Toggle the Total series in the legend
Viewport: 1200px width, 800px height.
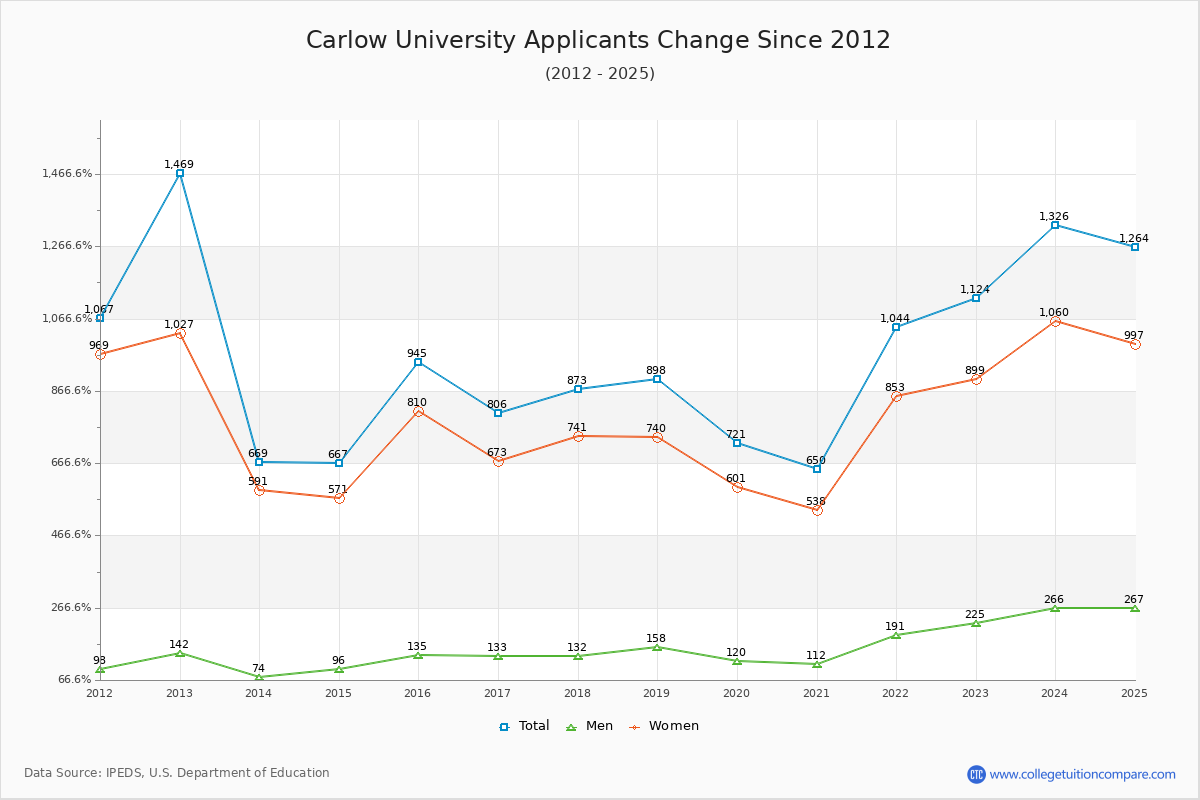[x=524, y=726]
